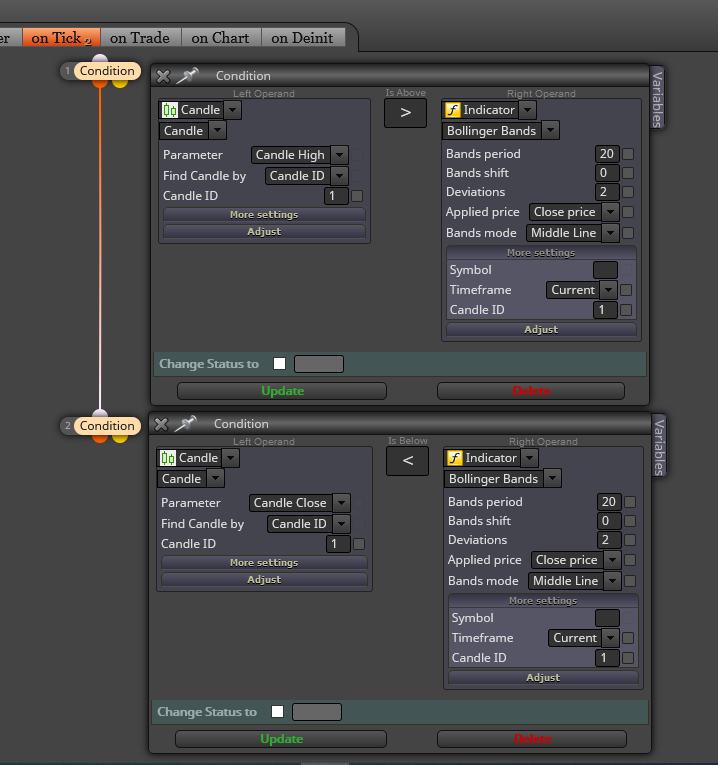Tick Change Status to checkbox in first Condition
This screenshot has height=765, width=718.
(279, 363)
